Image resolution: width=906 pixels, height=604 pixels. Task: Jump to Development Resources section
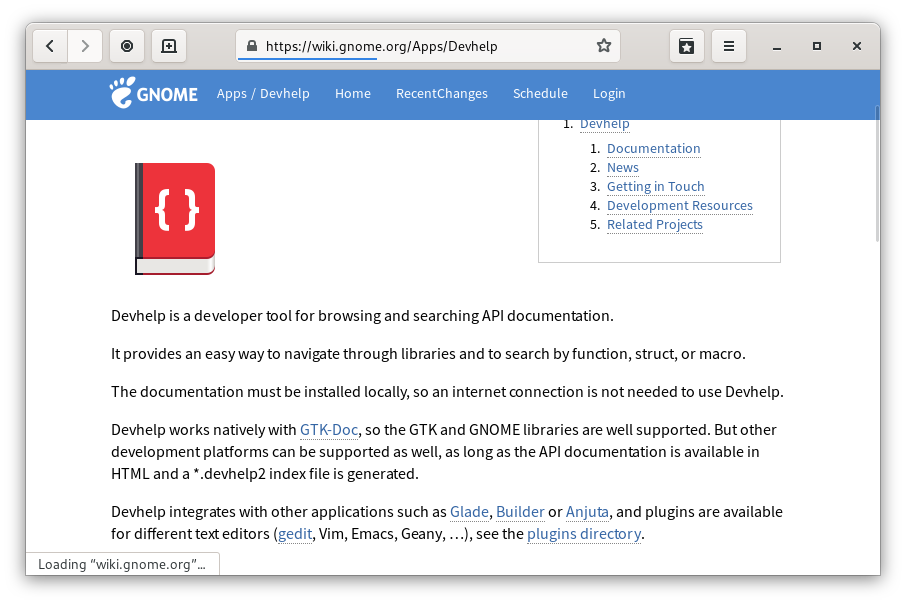pos(680,206)
